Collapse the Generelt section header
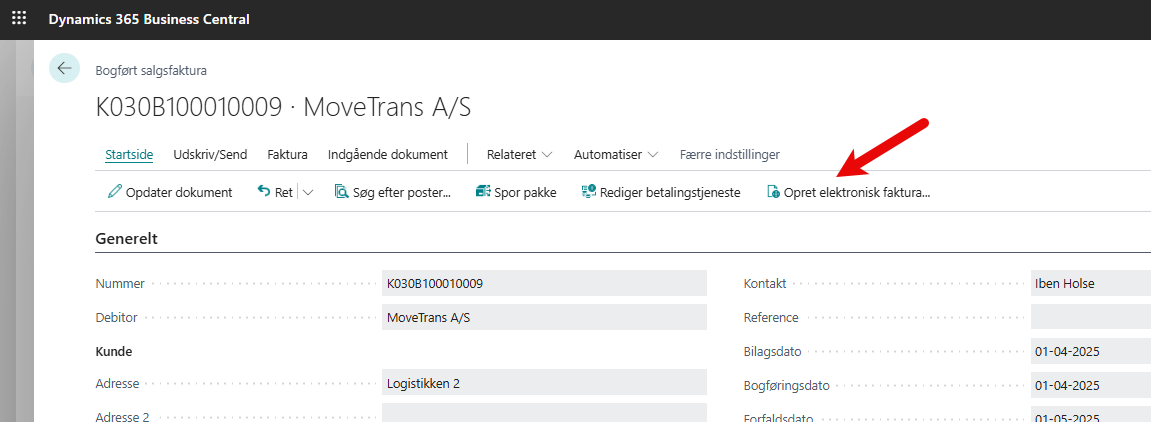Image resolution: width=1151 pixels, height=422 pixels. [126, 239]
